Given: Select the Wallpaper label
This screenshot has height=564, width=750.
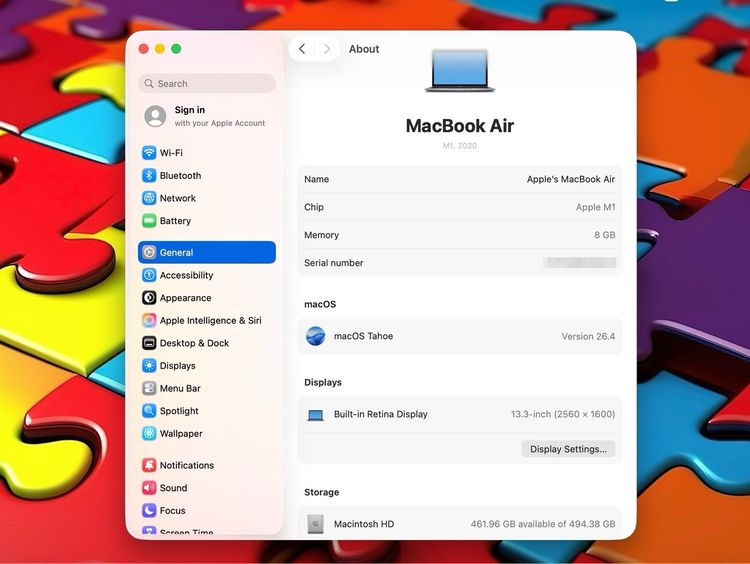Looking at the screenshot, I should pyautogui.click(x=181, y=433).
